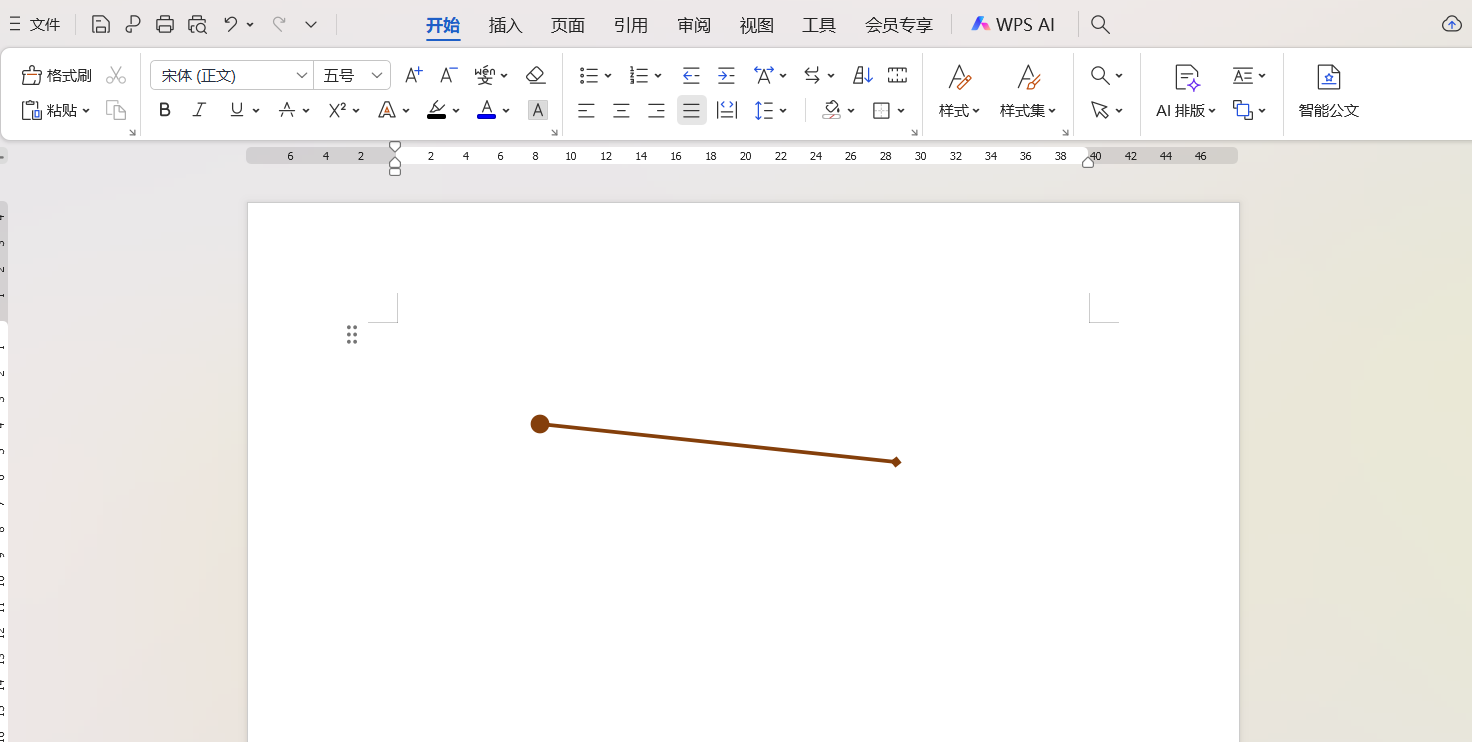Select the arrow line shape in the document
This screenshot has height=742, width=1472.
[x=718, y=442]
